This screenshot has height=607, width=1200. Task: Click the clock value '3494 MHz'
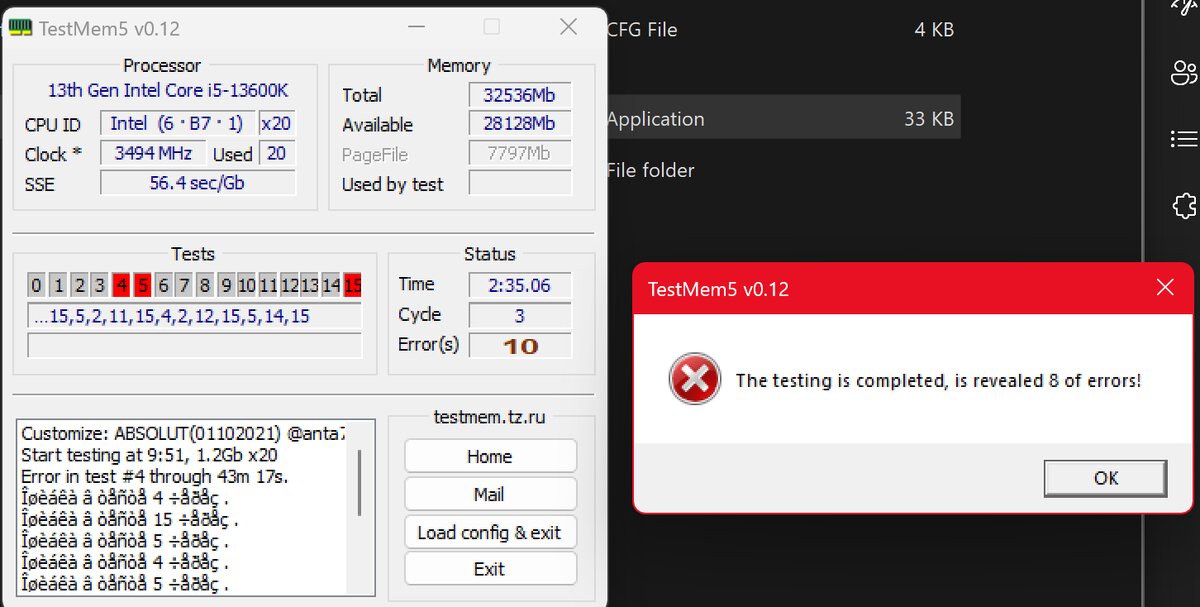(x=153, y=153)
